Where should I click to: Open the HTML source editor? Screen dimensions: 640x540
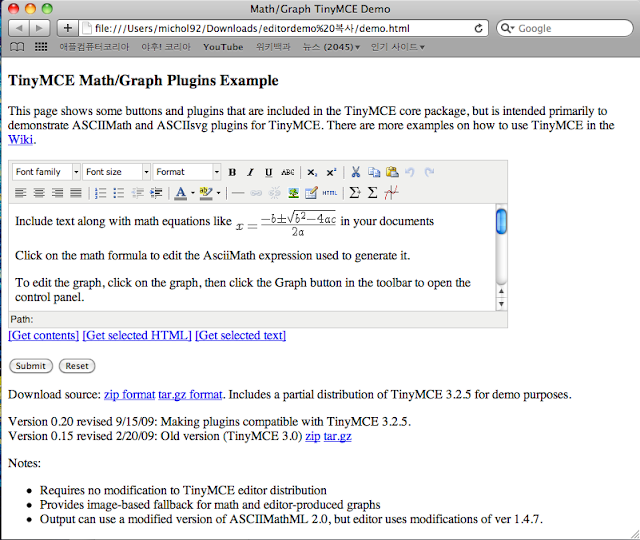pyautogui.click(x=330, y=193)
